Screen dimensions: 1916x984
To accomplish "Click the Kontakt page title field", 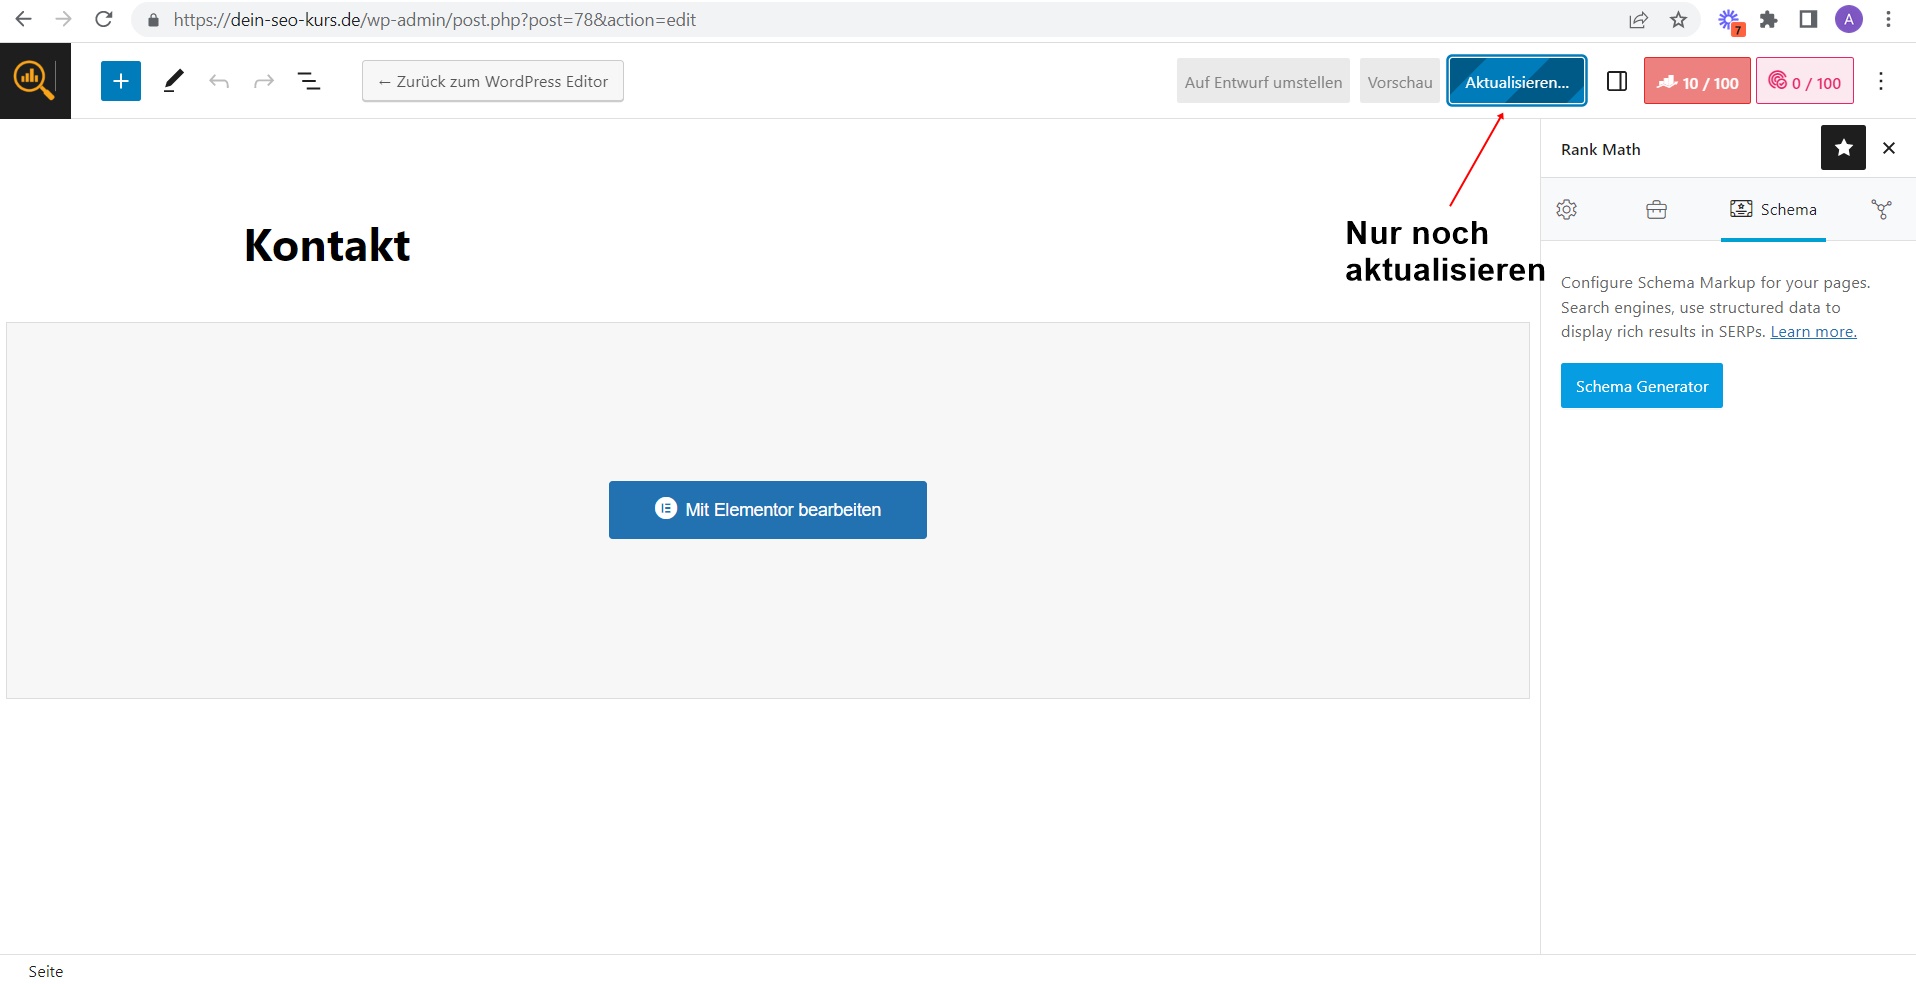I will 327,246.
